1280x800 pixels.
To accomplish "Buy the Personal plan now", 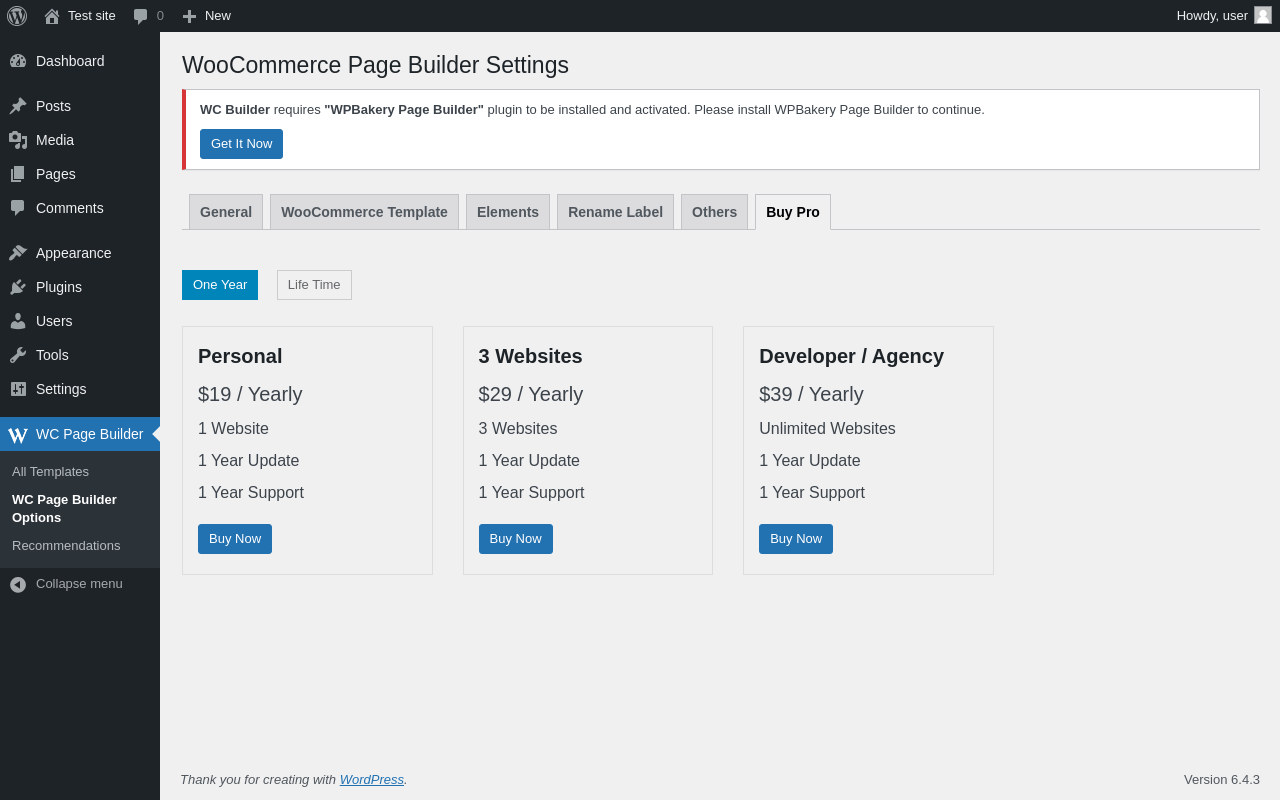I will (235, 539).
